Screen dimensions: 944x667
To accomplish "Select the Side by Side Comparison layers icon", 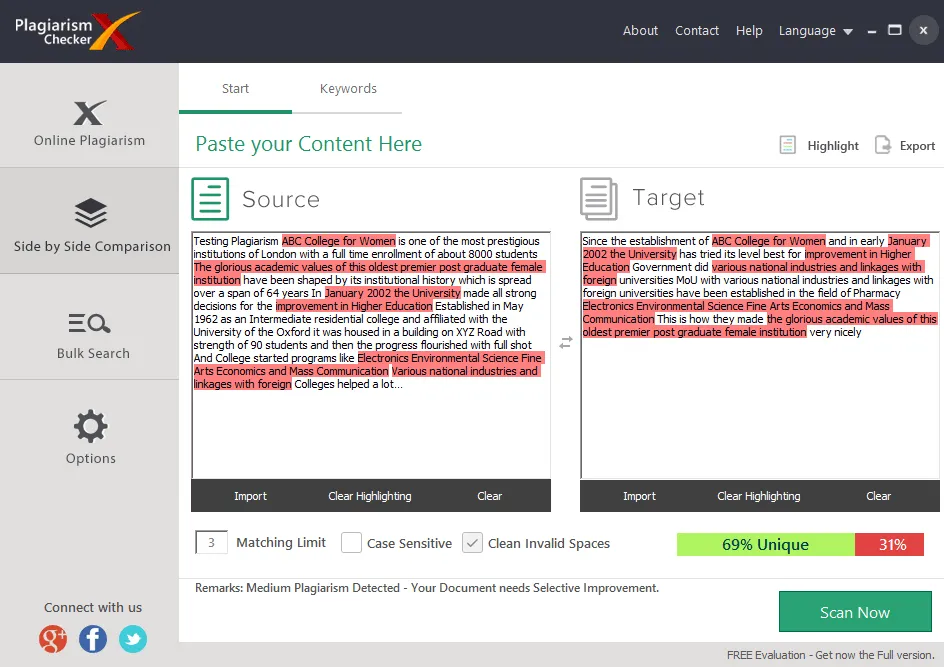I will (x=91, y=213).
